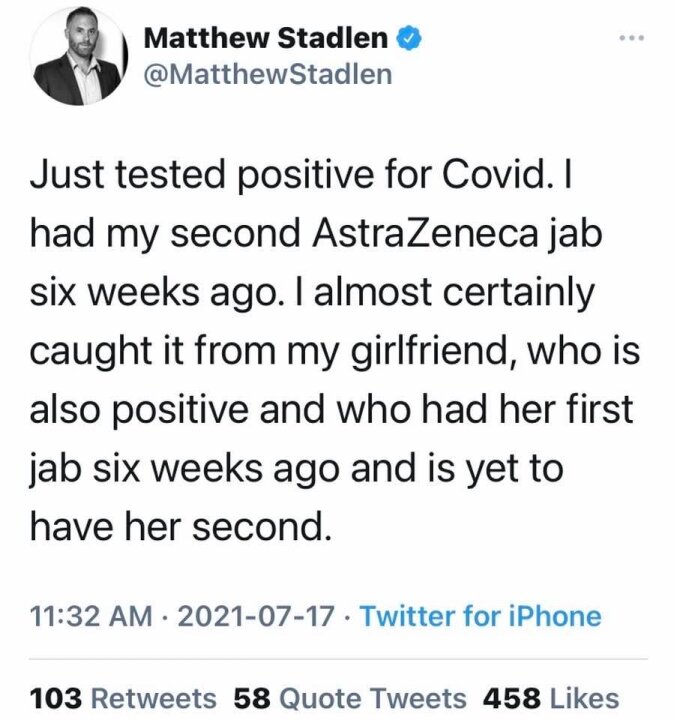The width and height of the screenshot is (677, 720).
Task: Show the Quote Tweets list
Action: (373, 697)
